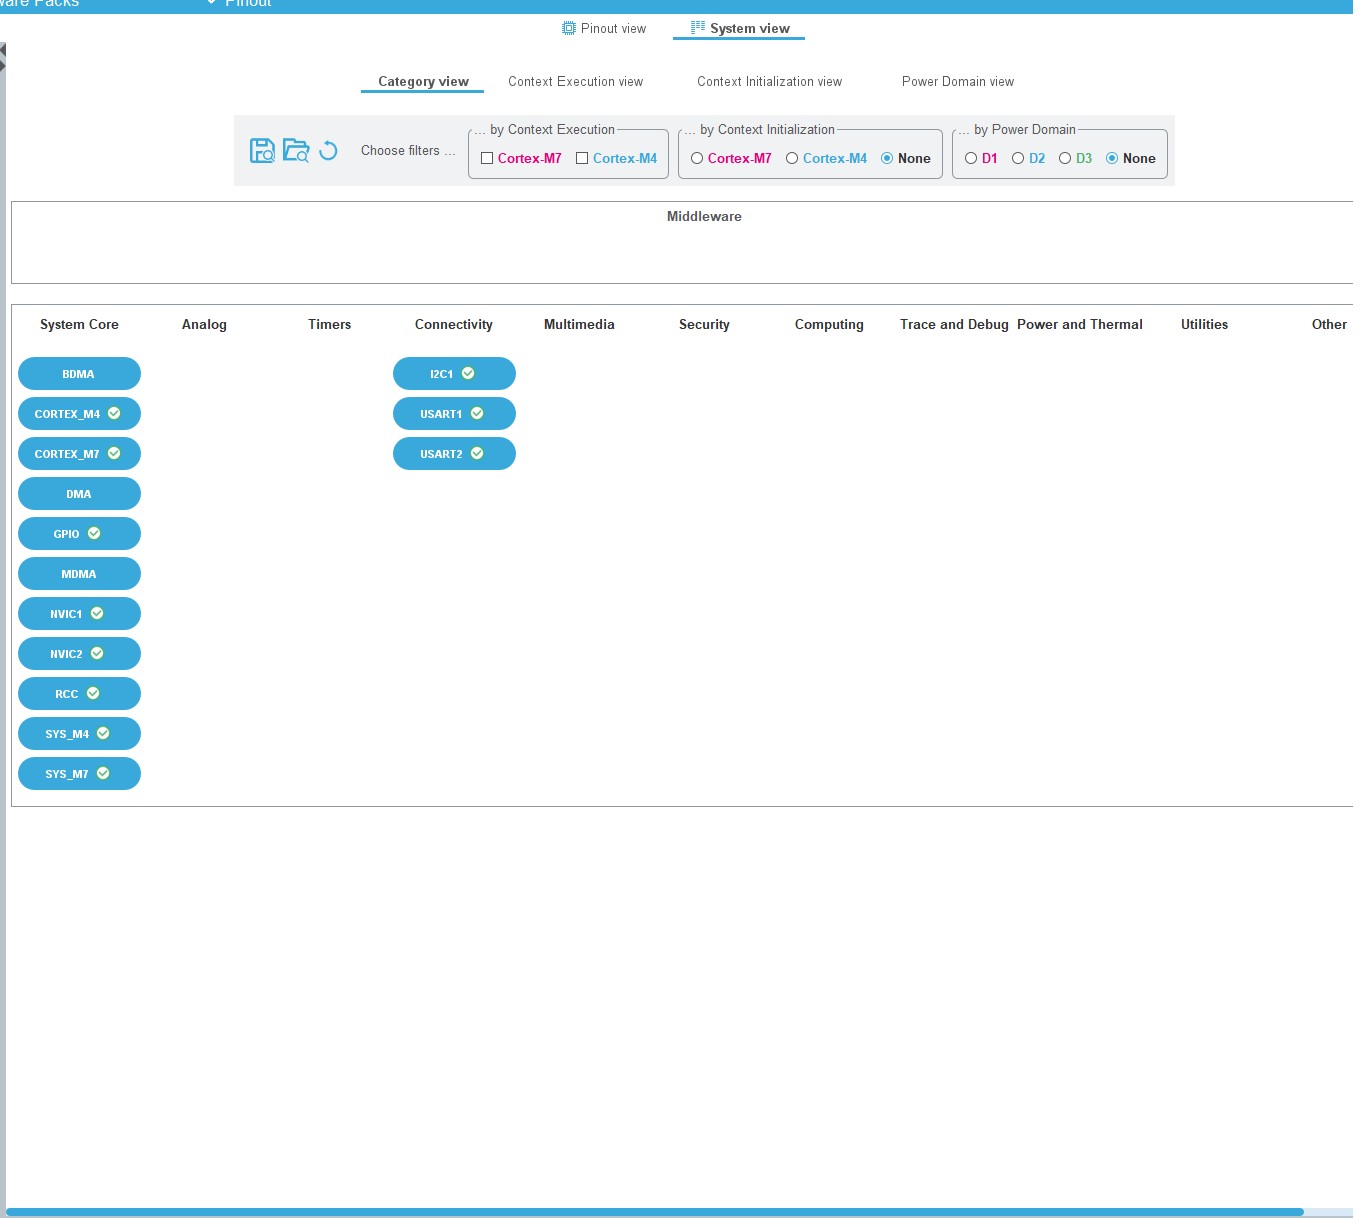This screenshot has height=1227, width=1363.
Task: Click the collapse arrow at left edge
Action: [3, 57]
